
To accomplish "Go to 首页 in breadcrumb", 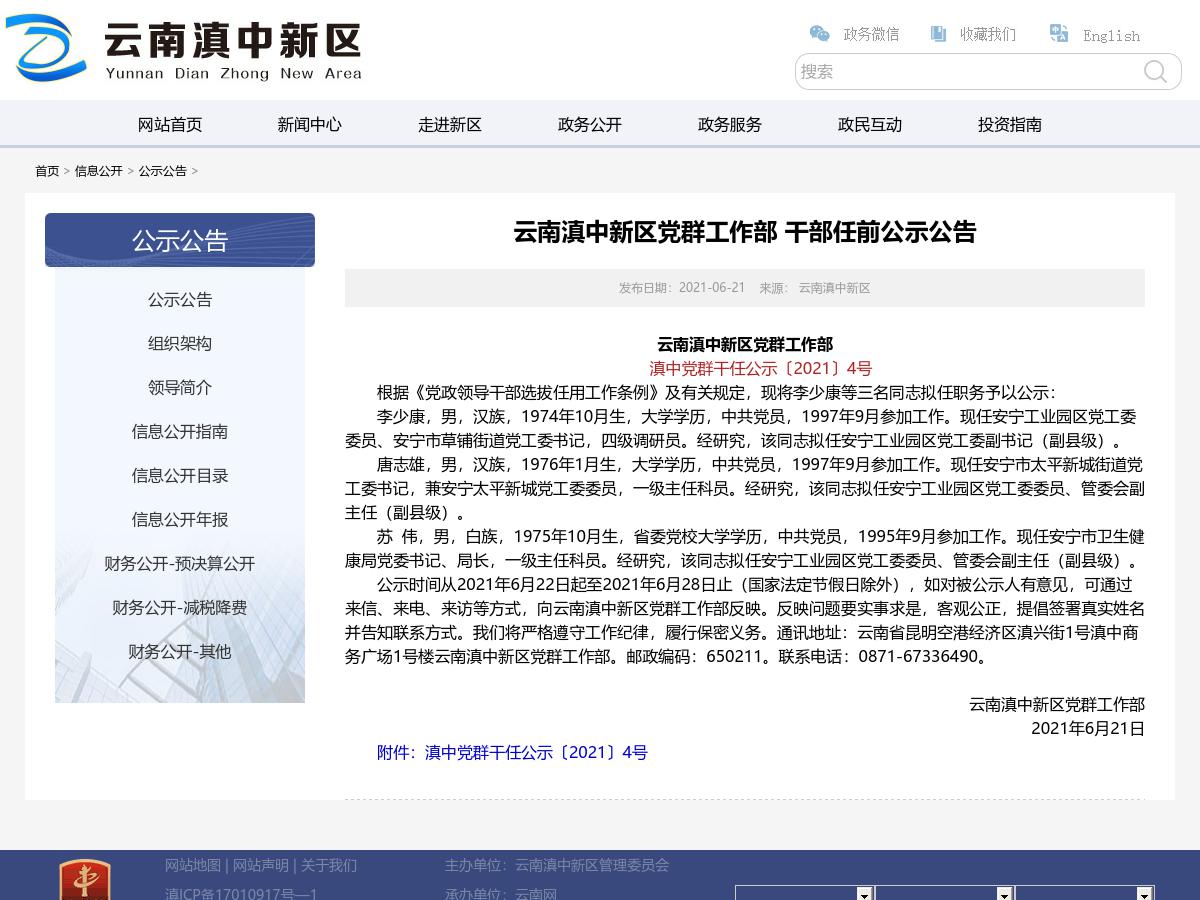I will [47, 171].
